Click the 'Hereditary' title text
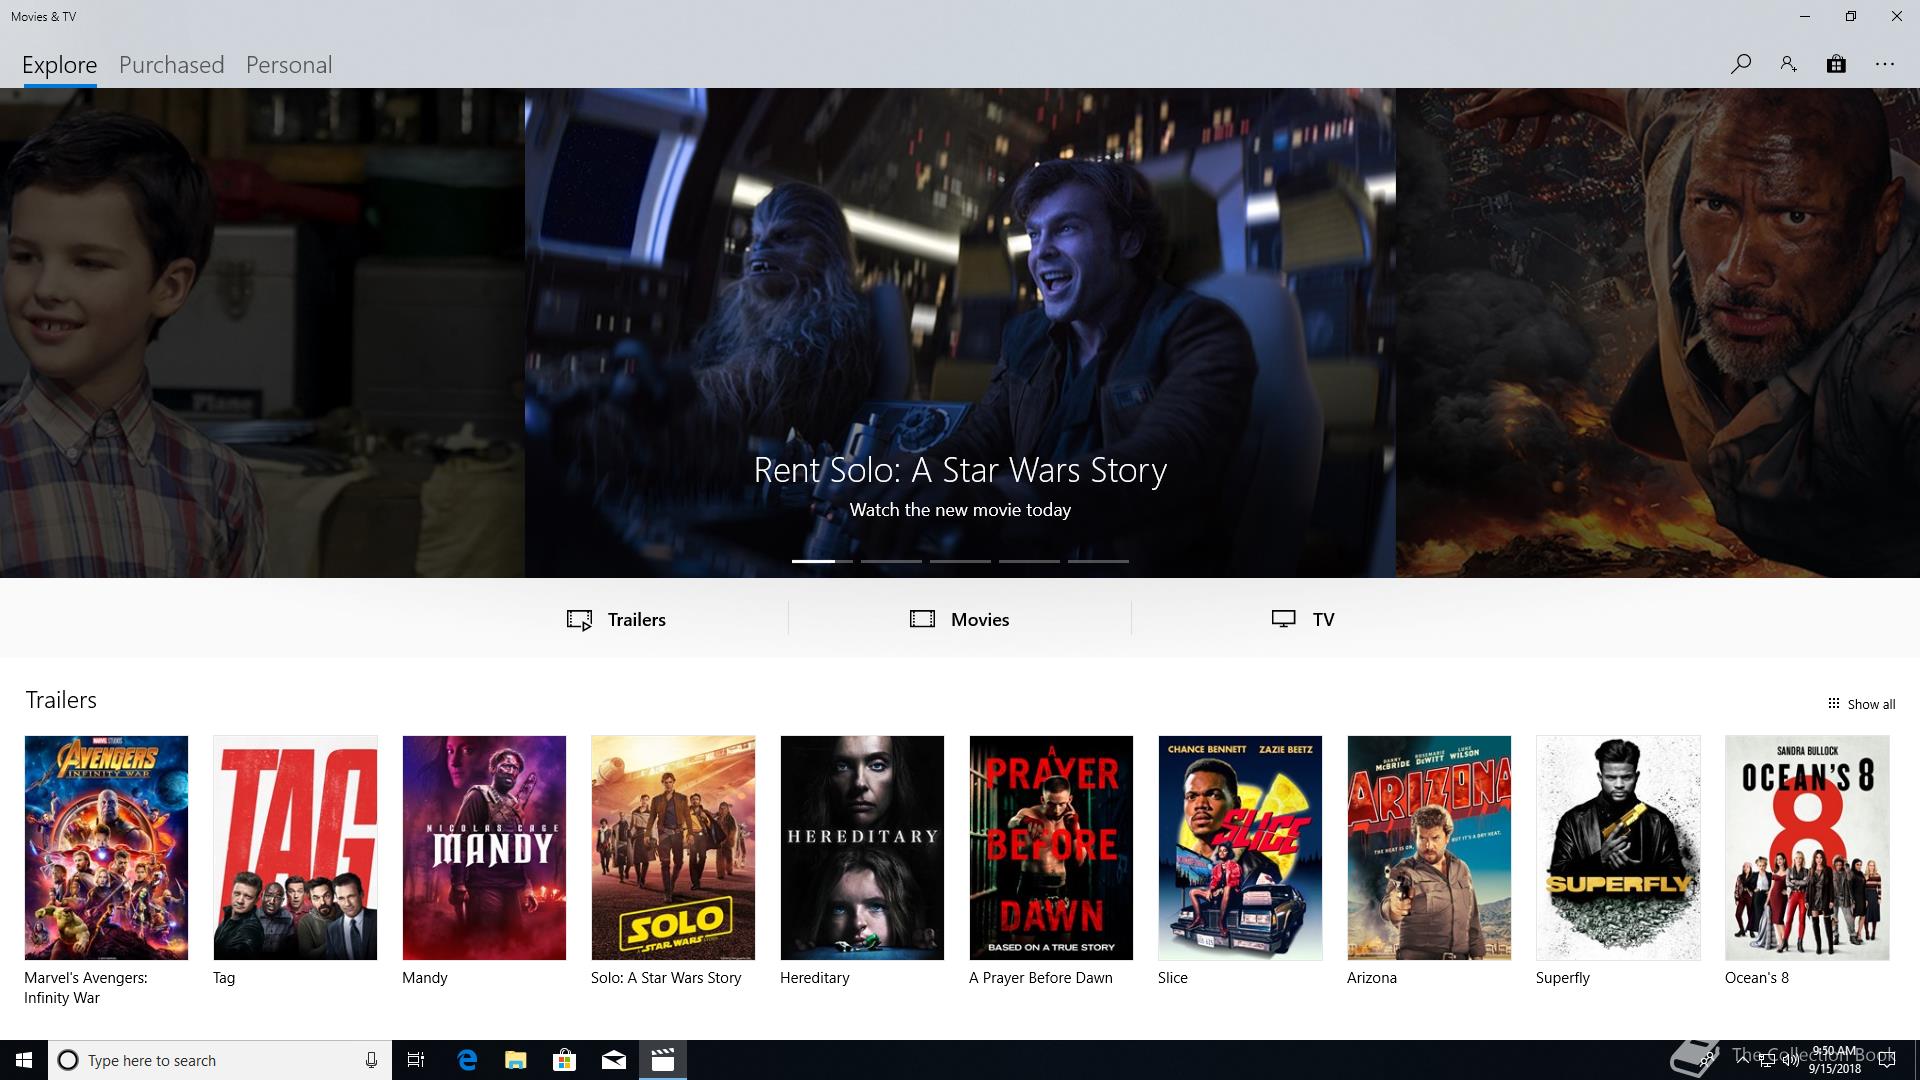1920x1080 pixels. click(815, 978)
